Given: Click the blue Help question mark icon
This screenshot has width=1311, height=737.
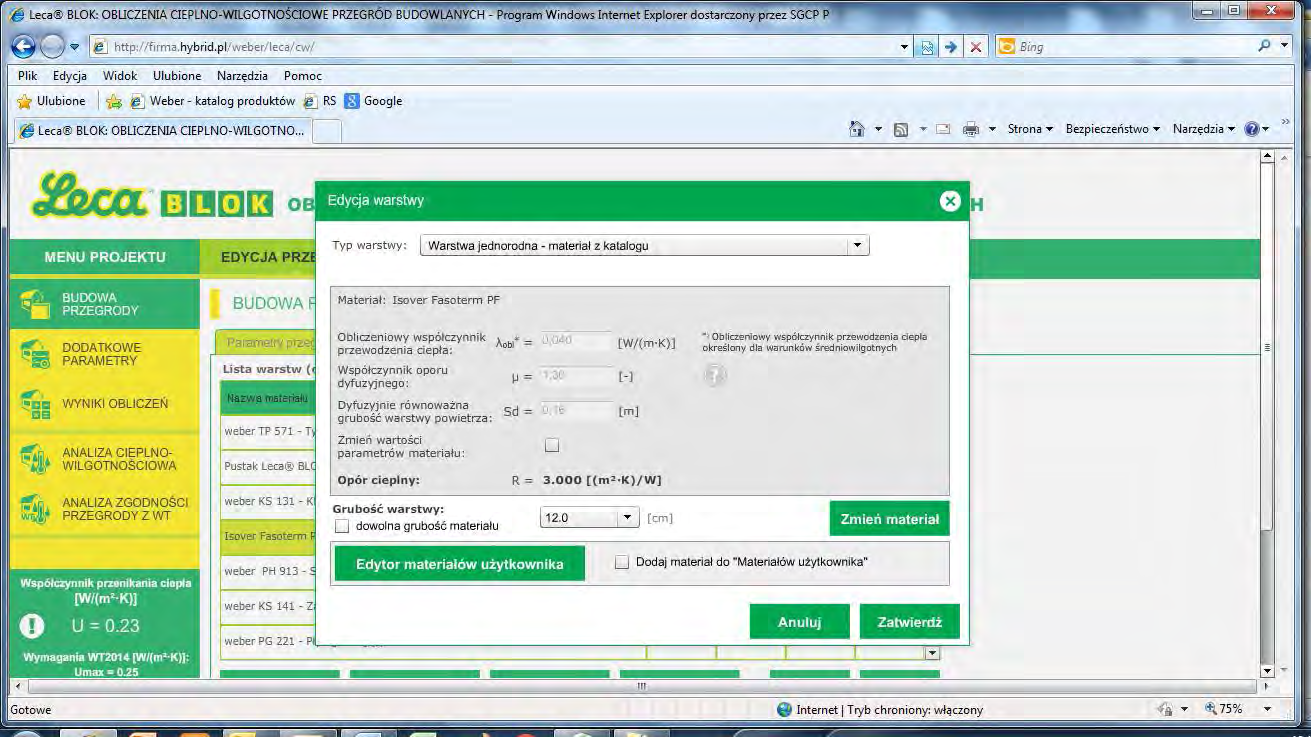Looking at the screenshot, I should pos(1250,129).
